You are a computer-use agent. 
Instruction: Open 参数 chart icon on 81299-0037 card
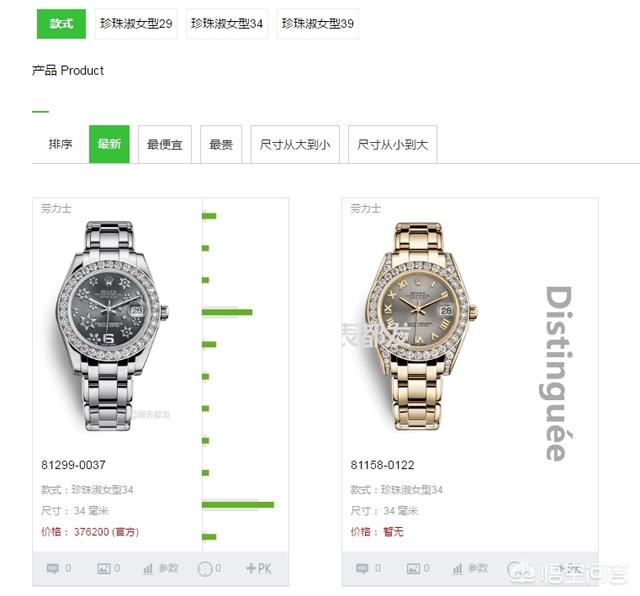click(148, 568)
